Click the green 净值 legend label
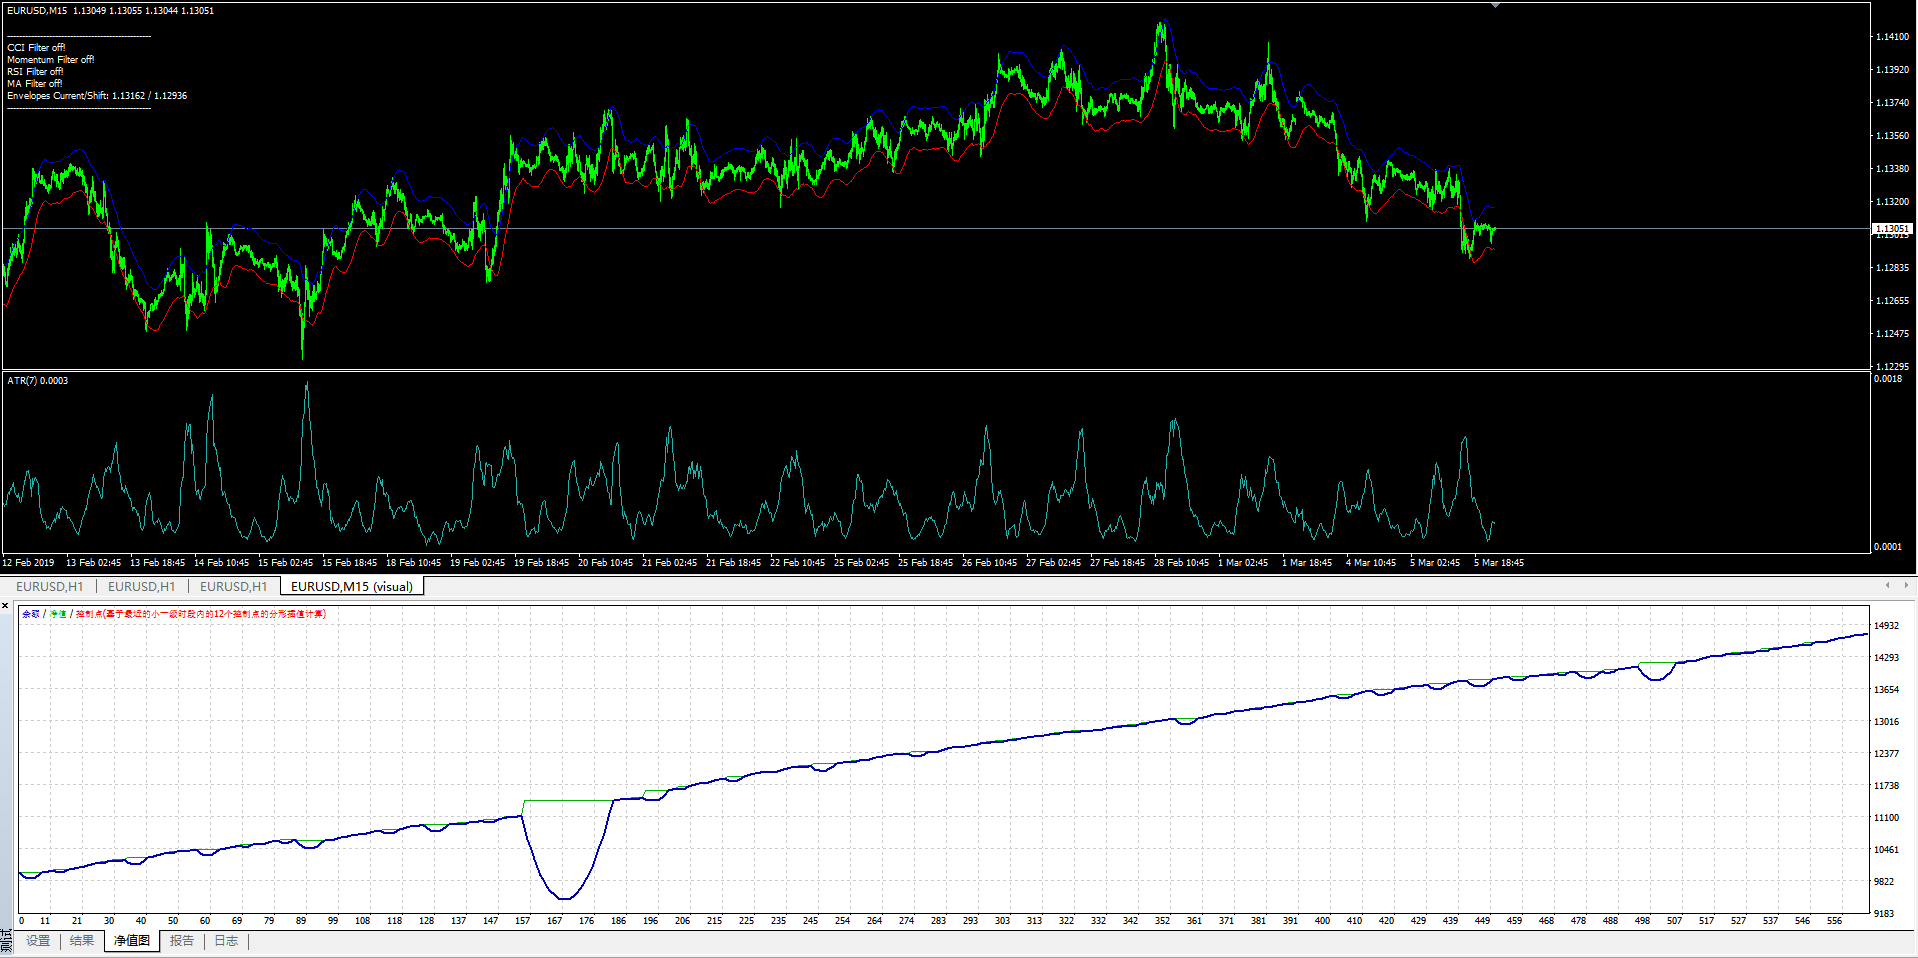Screen dimensions: 1918x958 [x=58, y=614]
